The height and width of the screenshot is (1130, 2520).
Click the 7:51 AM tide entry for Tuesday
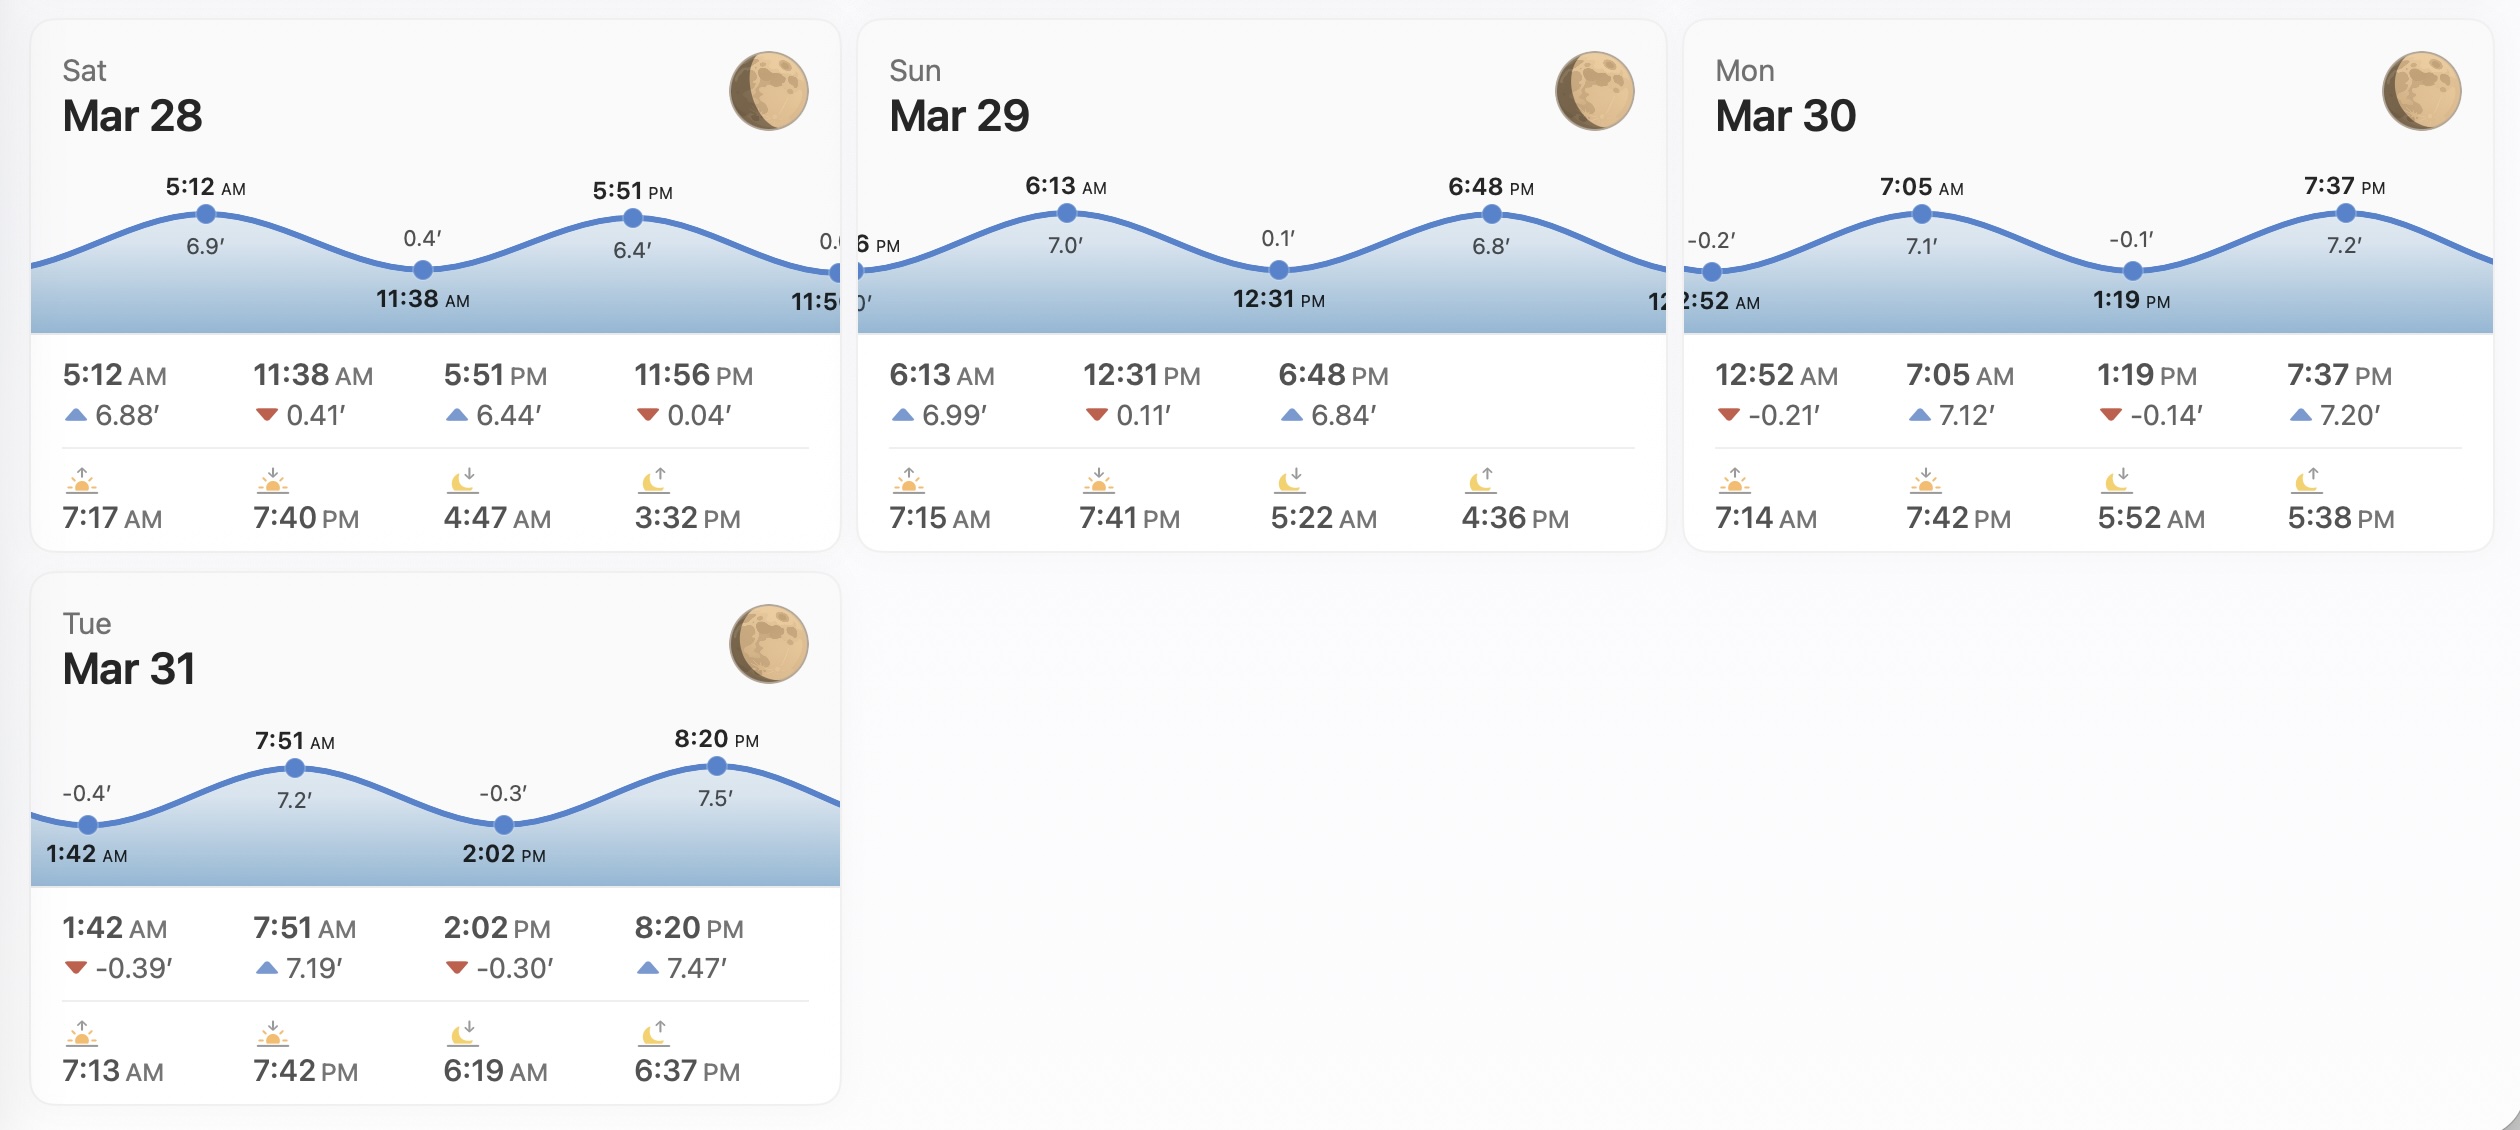tap(304, 947)
